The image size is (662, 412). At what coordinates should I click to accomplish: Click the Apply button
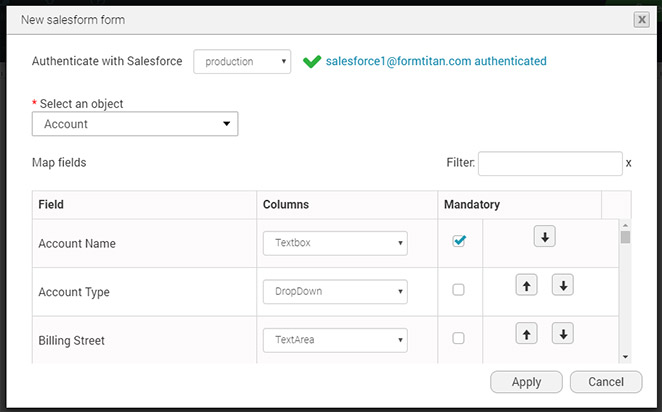coord(526,382)
